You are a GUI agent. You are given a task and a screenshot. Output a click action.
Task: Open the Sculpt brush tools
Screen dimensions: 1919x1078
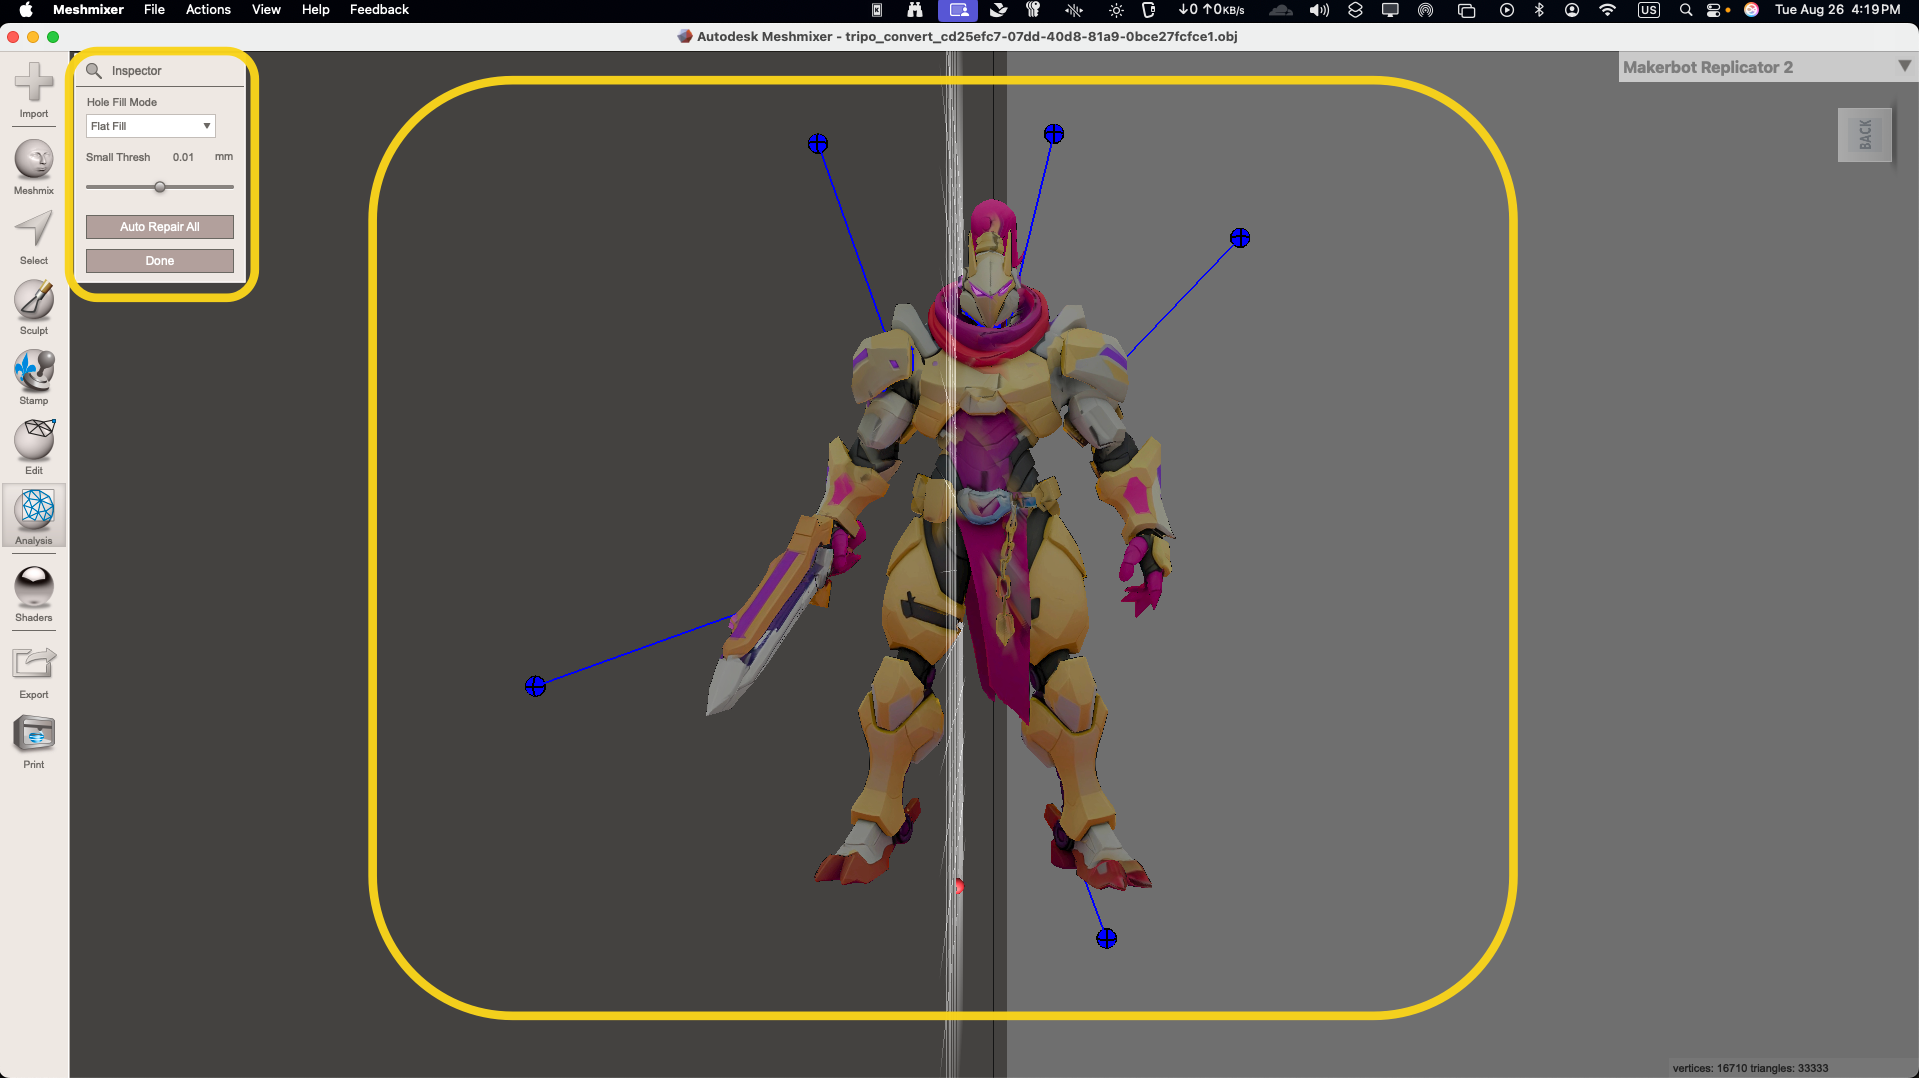pyautogui.click(x=34, y=308)
